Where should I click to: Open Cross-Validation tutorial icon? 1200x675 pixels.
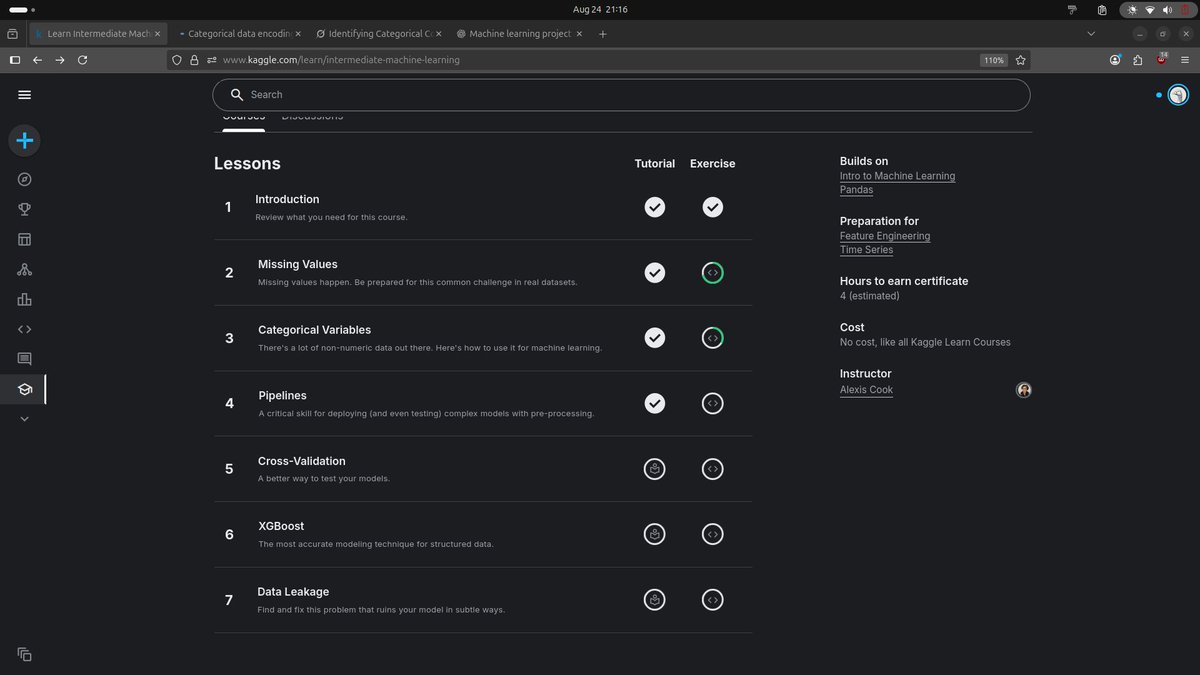pyautogui.click(x=655, y=469)
